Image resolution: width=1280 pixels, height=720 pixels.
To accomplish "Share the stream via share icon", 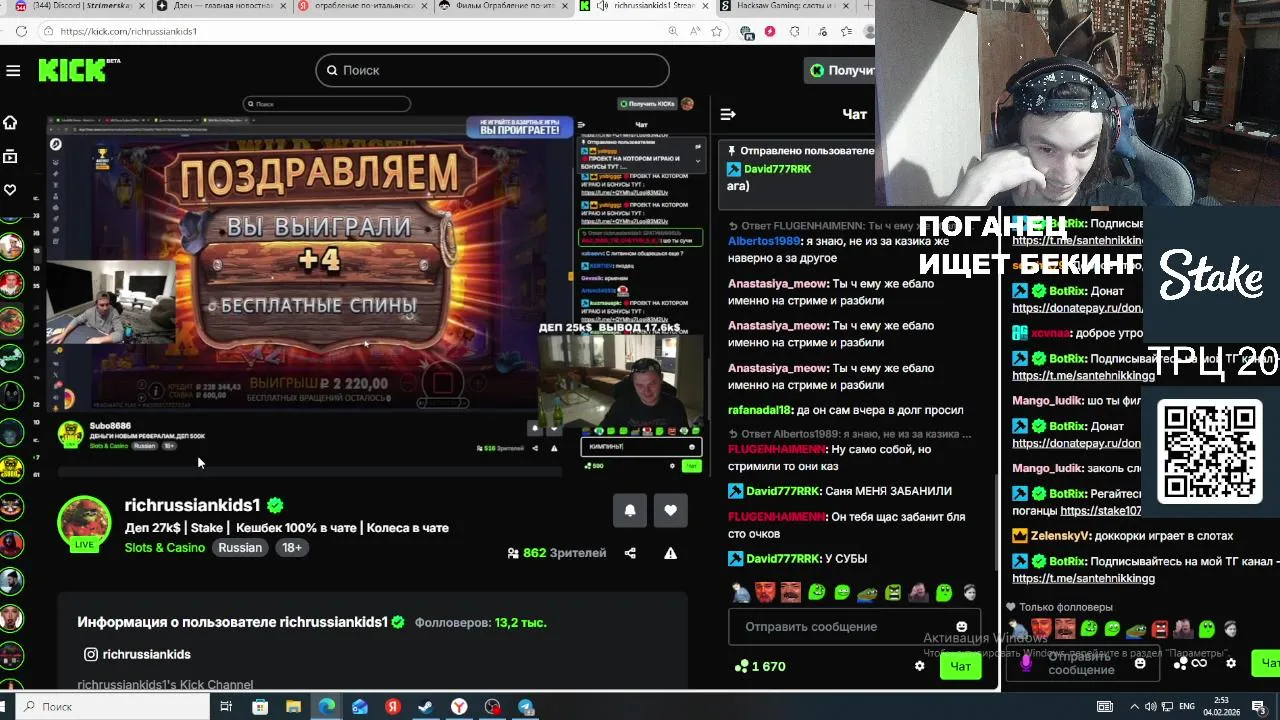I will point(630,553).
